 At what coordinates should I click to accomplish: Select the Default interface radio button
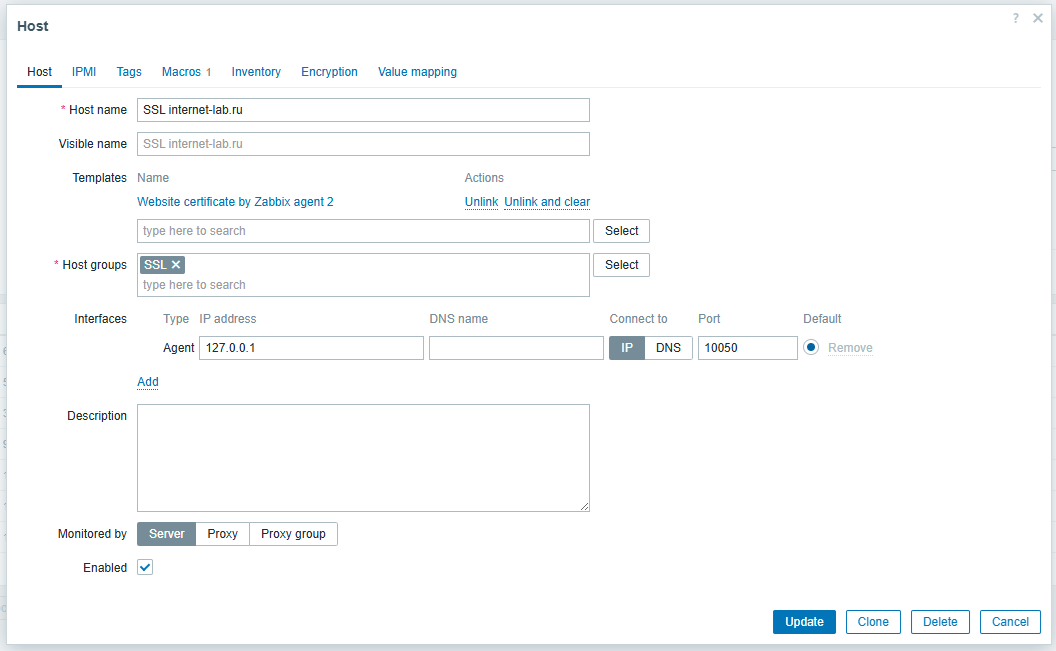tap(811, 347)
